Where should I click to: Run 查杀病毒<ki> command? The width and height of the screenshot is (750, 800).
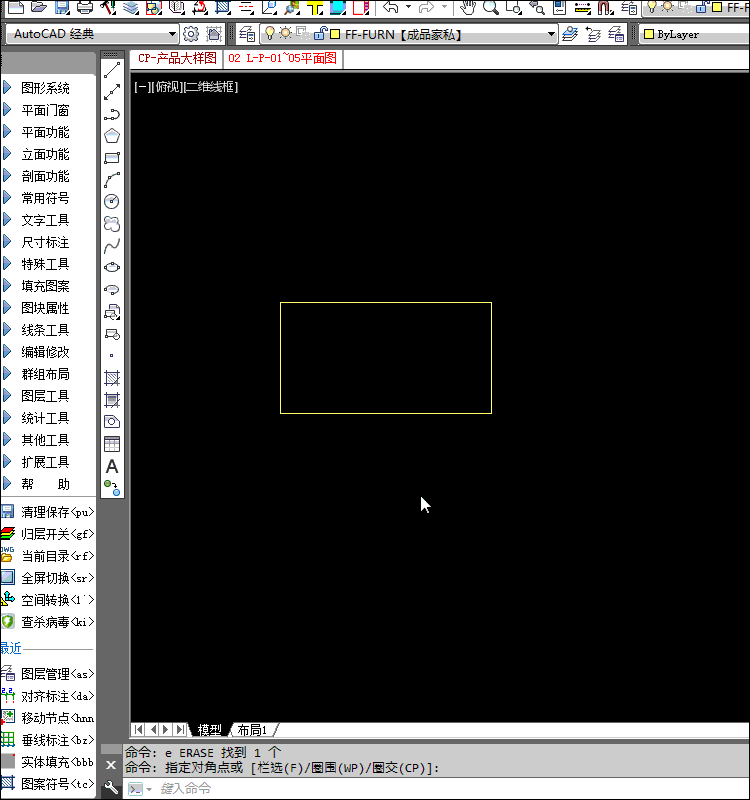coord(48,622)
